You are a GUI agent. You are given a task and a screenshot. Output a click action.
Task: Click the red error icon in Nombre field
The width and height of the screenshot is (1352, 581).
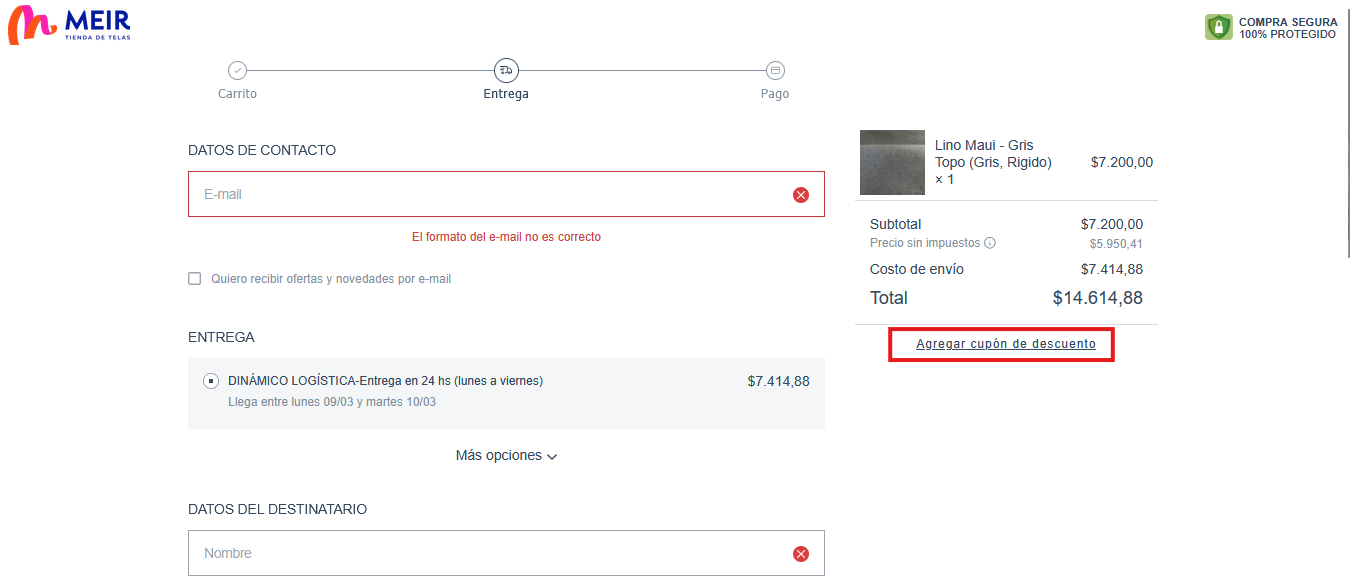[800, 554]
